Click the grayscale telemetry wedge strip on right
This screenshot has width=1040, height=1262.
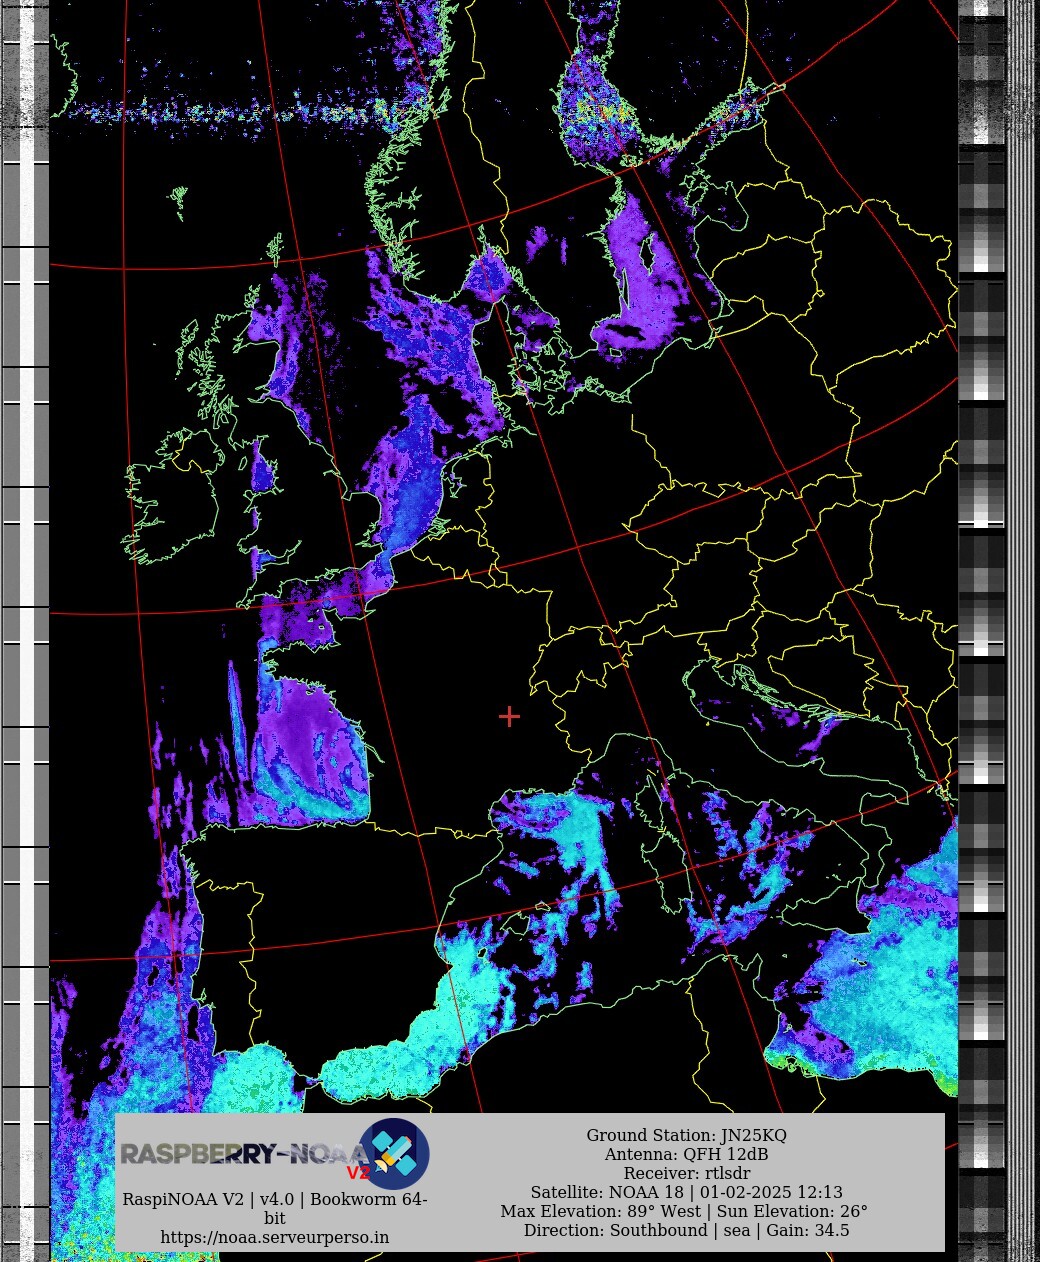click(x=981, y=600)
